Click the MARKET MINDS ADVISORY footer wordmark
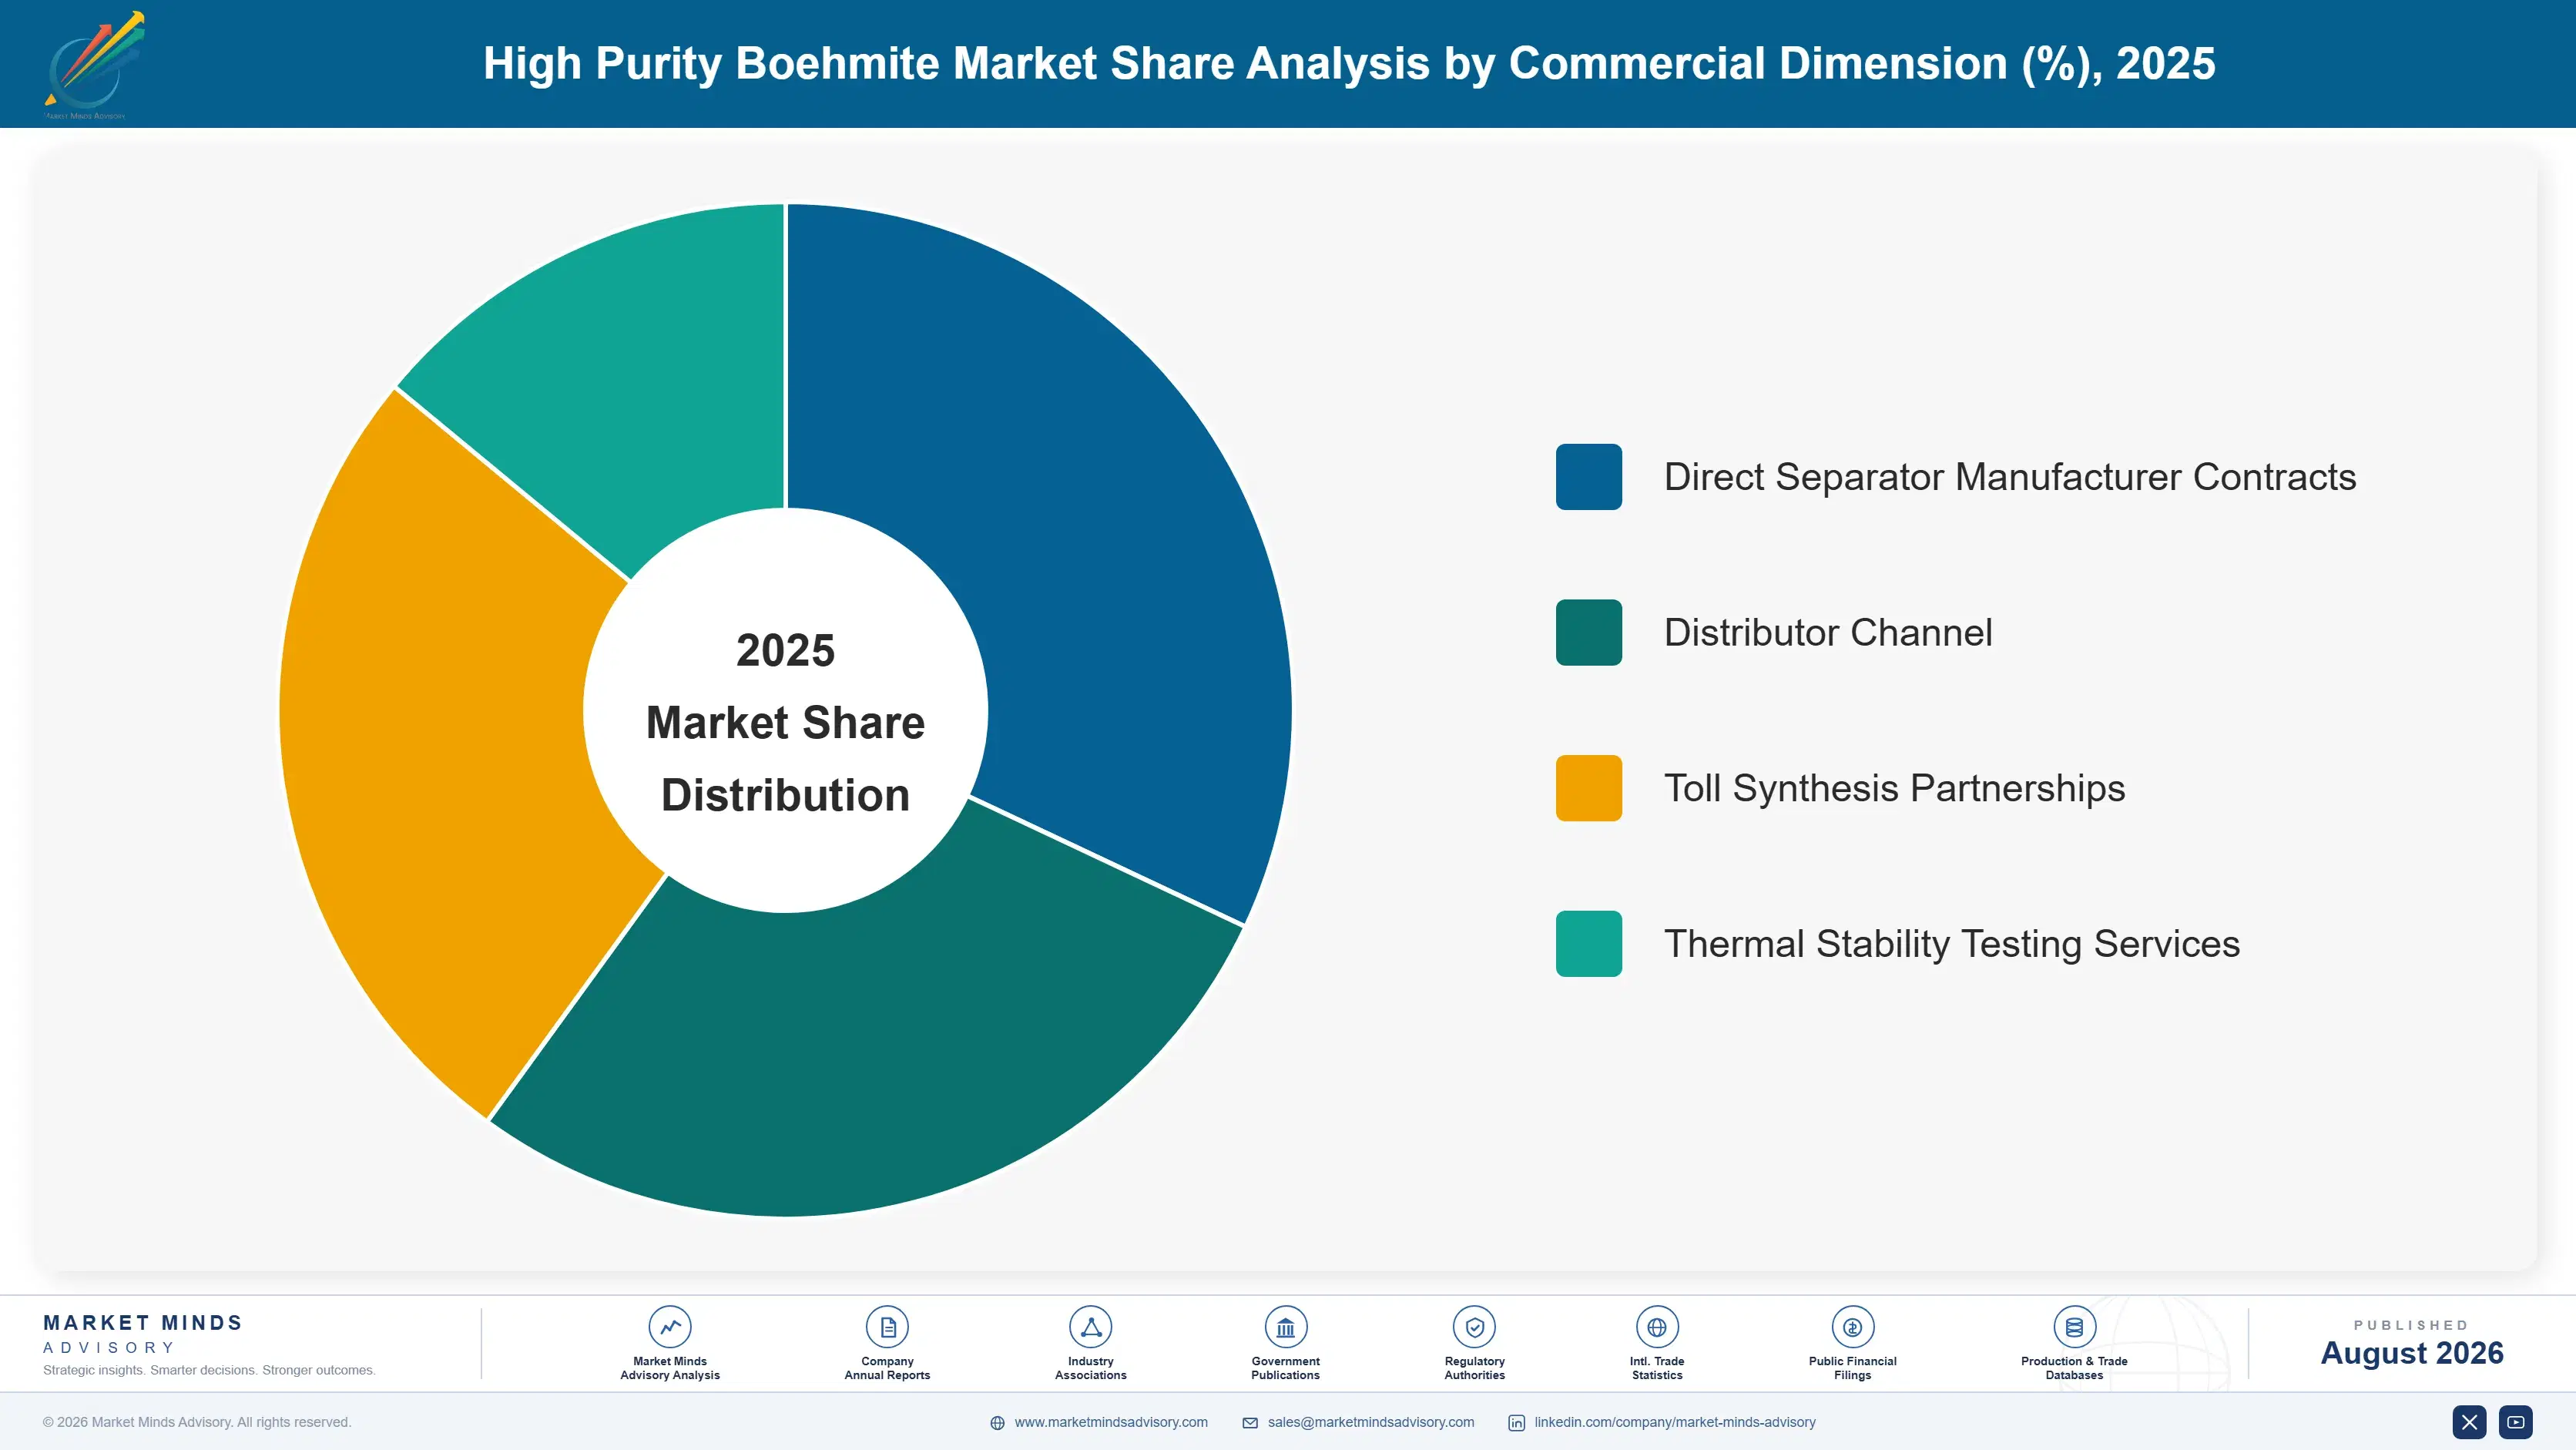2576x1450 pixels. click(143, 1334)
